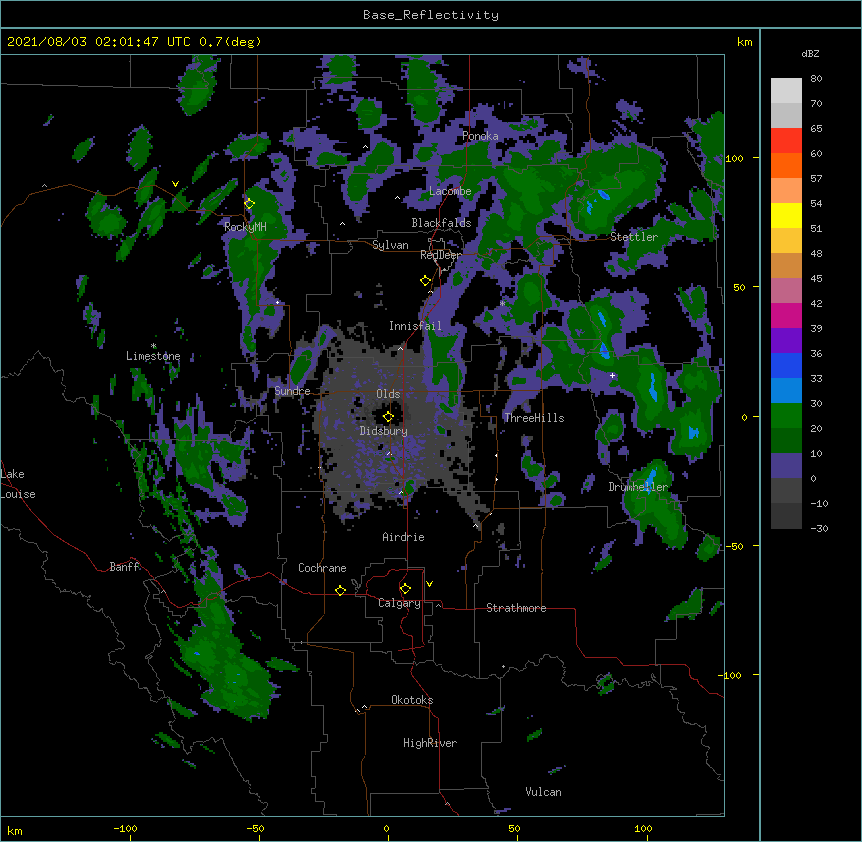Click the dark gray -10 dBZ legend swatch
Image resolution: width=862 pixels, height=842 pixels.
(x=786, y=516)
